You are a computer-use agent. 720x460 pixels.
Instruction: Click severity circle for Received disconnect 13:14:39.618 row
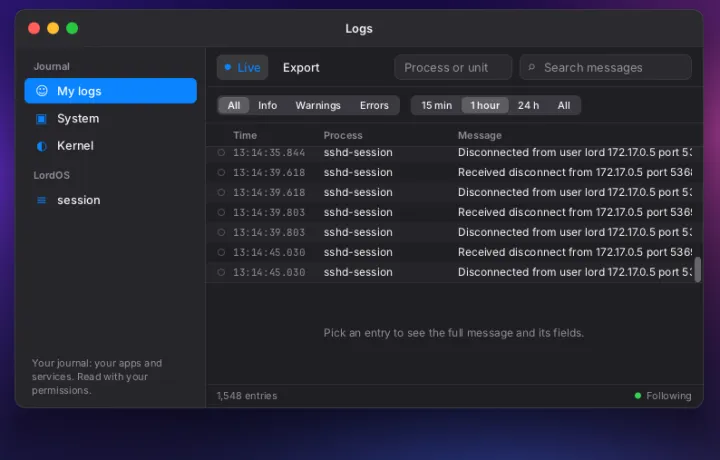point(221,172)
